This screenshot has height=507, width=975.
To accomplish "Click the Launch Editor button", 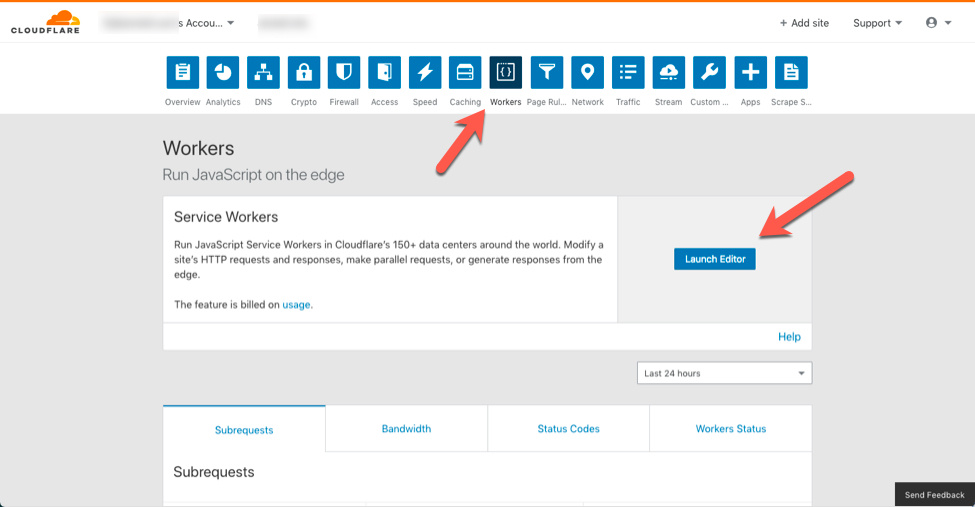I will [715, 259].
